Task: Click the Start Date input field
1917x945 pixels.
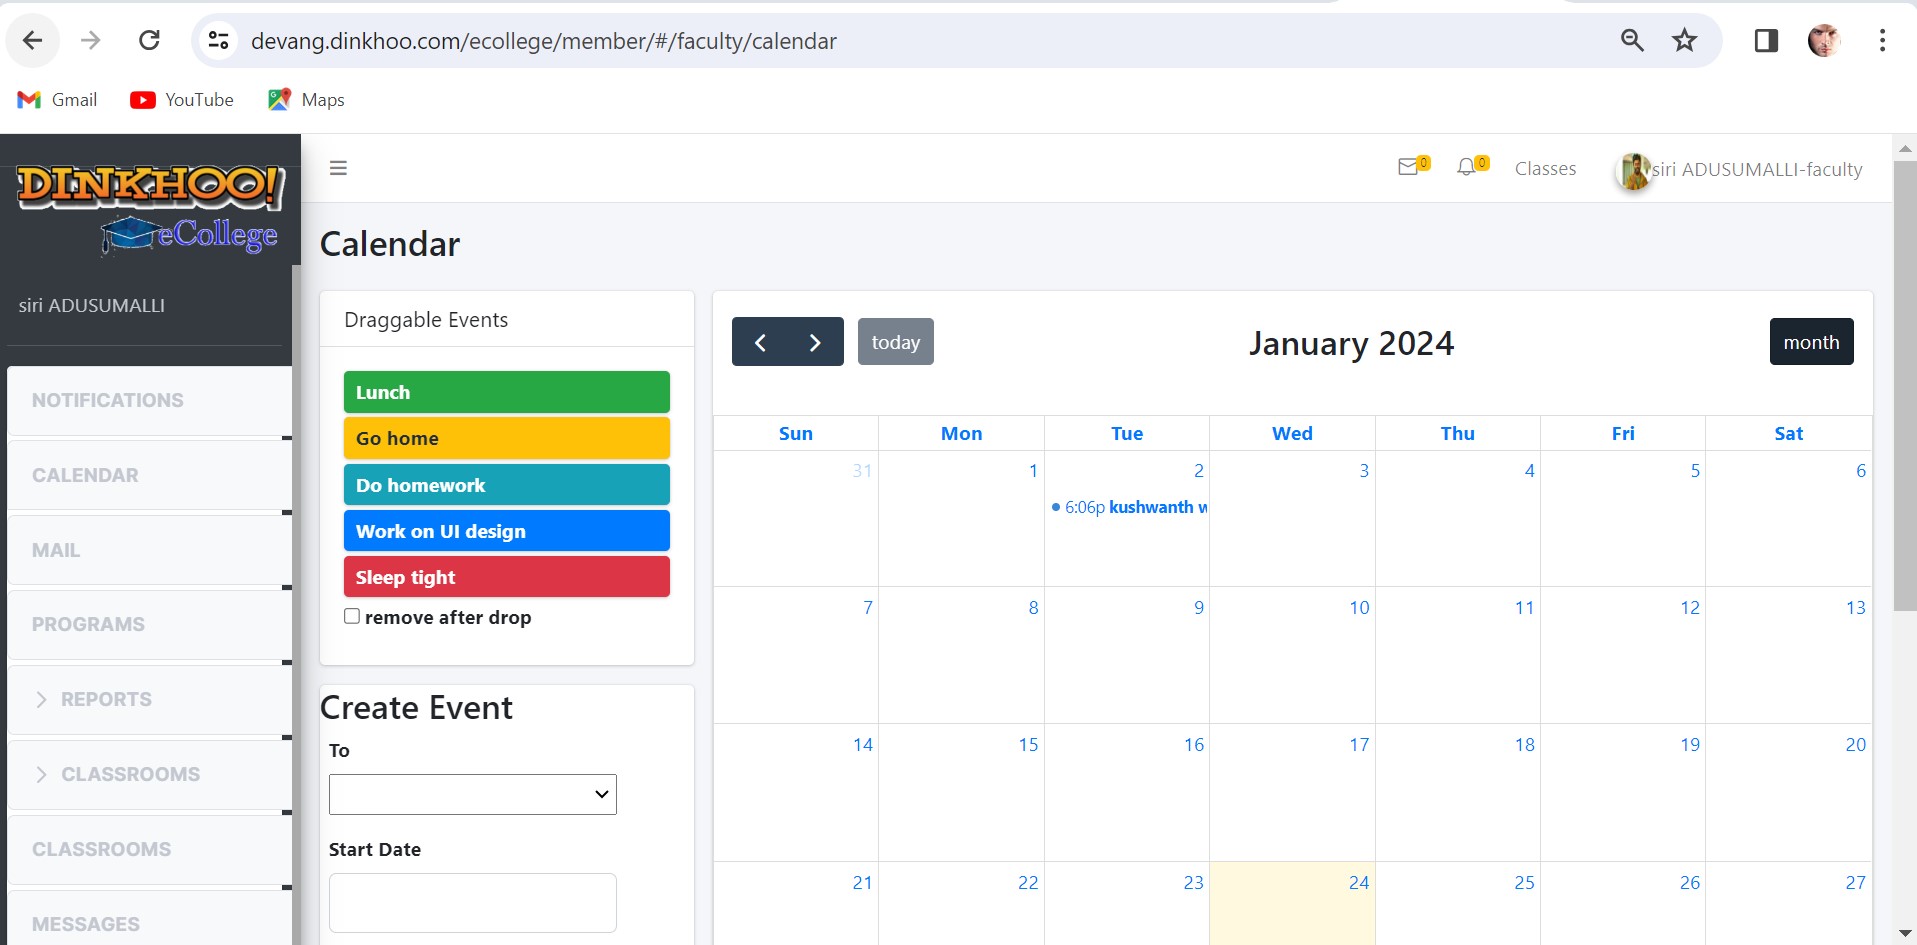Action: (x=473, y=903)
